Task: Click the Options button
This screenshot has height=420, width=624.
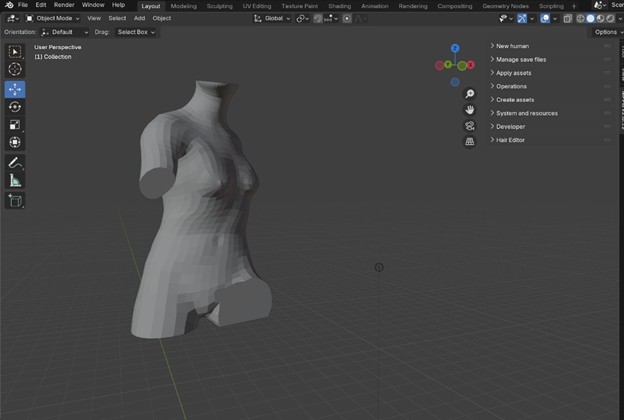Action: [x=606, y=32]
